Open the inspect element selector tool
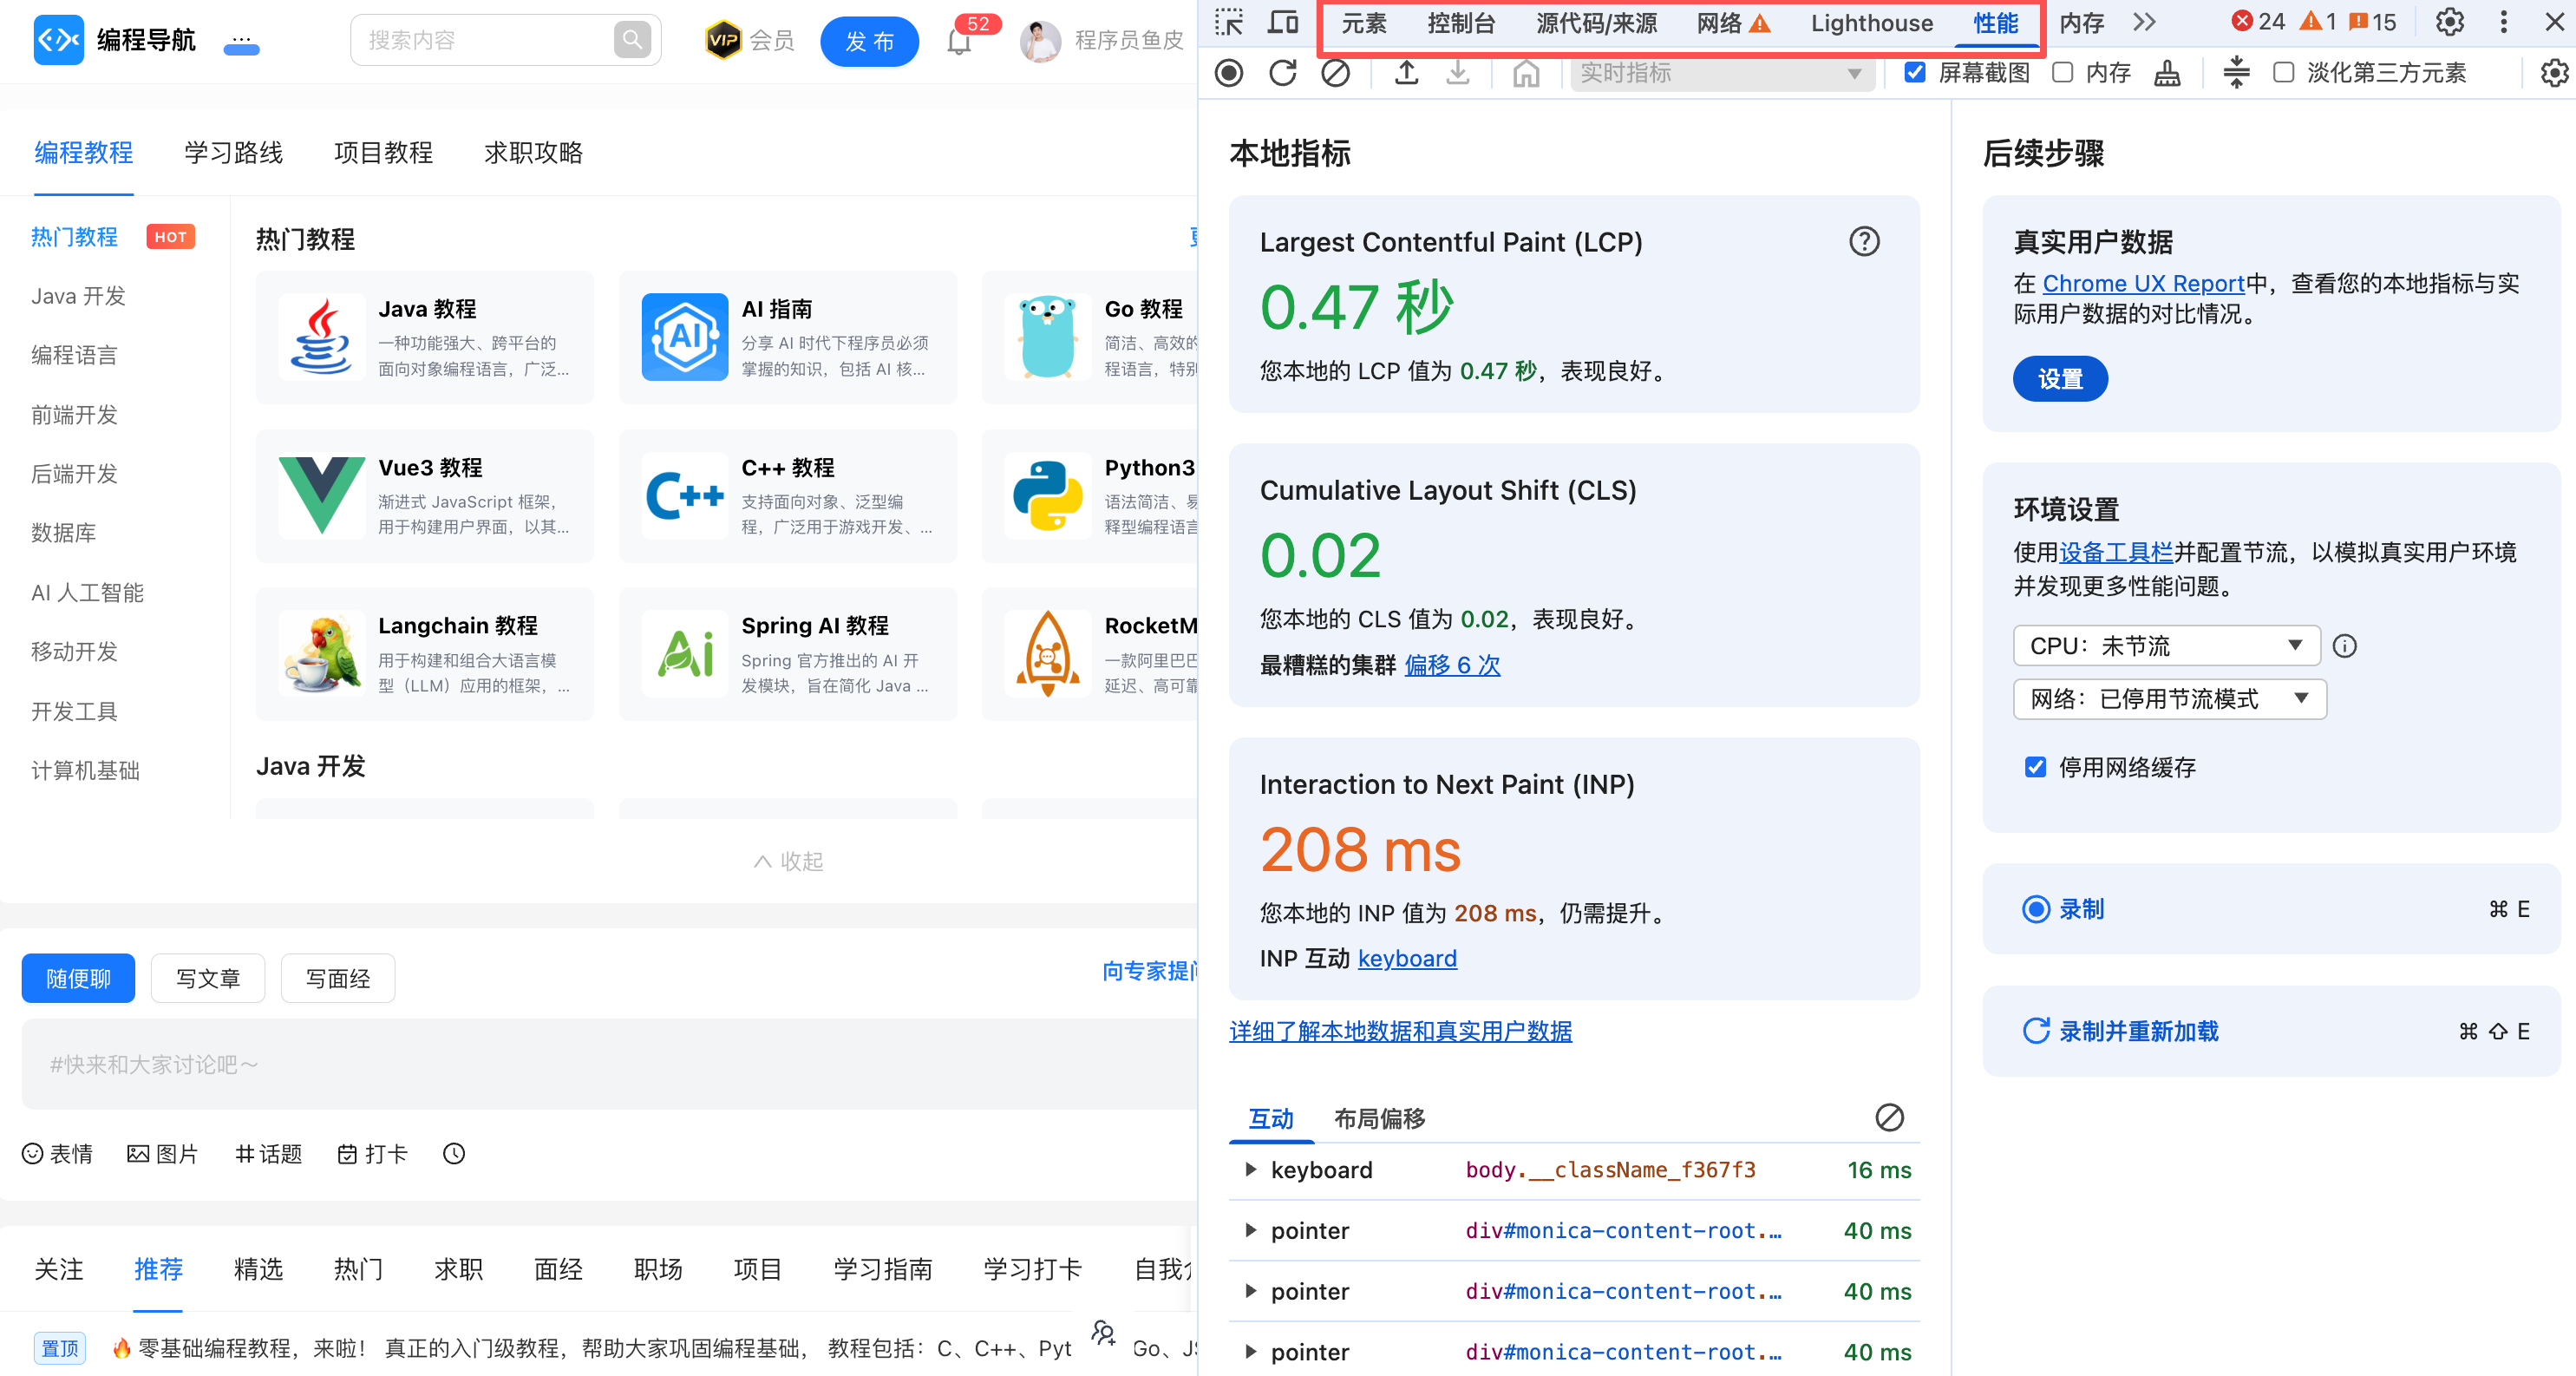This screenshot has height=1376, width=2576. coord(1229,22)
